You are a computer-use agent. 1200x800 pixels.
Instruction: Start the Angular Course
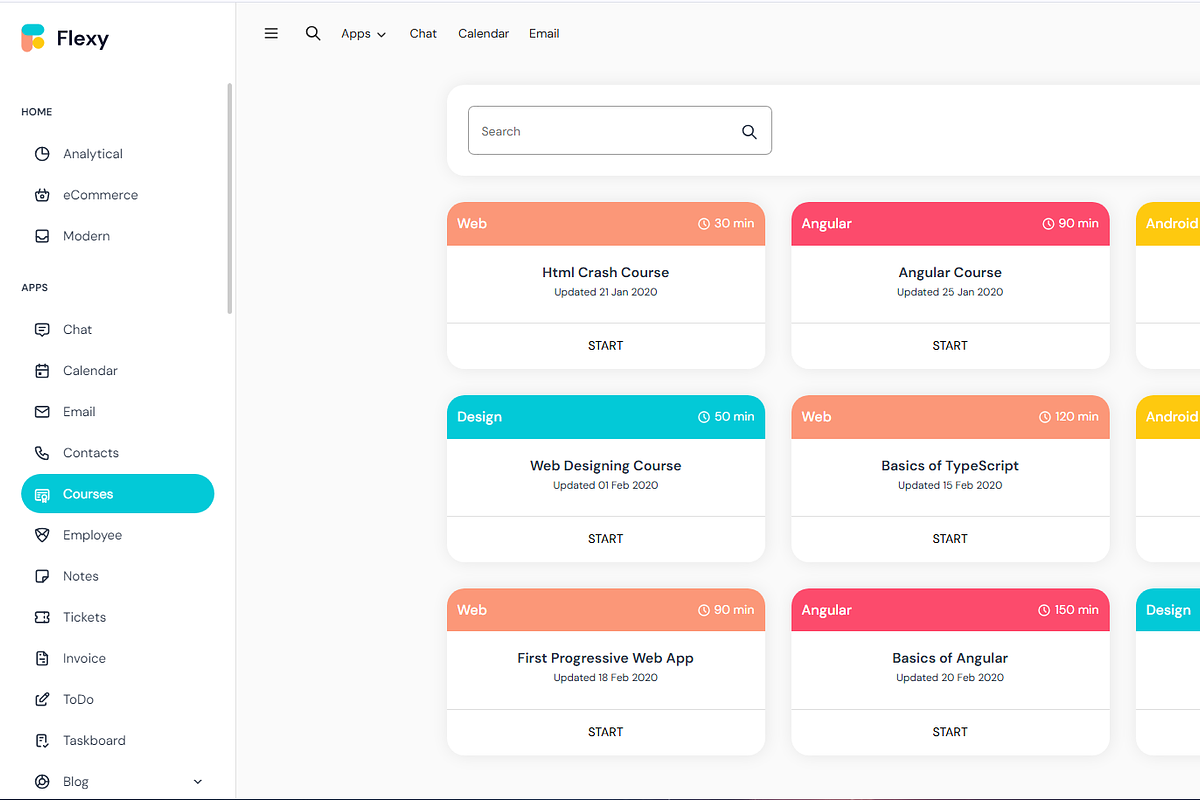pos(950,346)
